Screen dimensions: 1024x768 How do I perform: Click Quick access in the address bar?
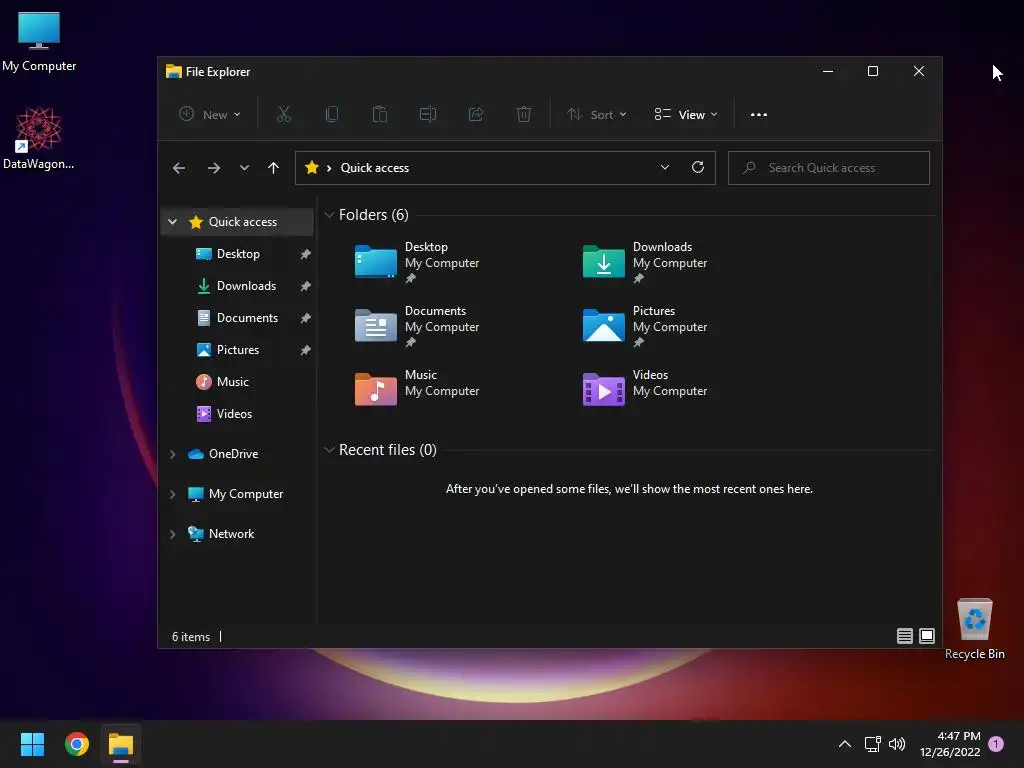[375, 168]
